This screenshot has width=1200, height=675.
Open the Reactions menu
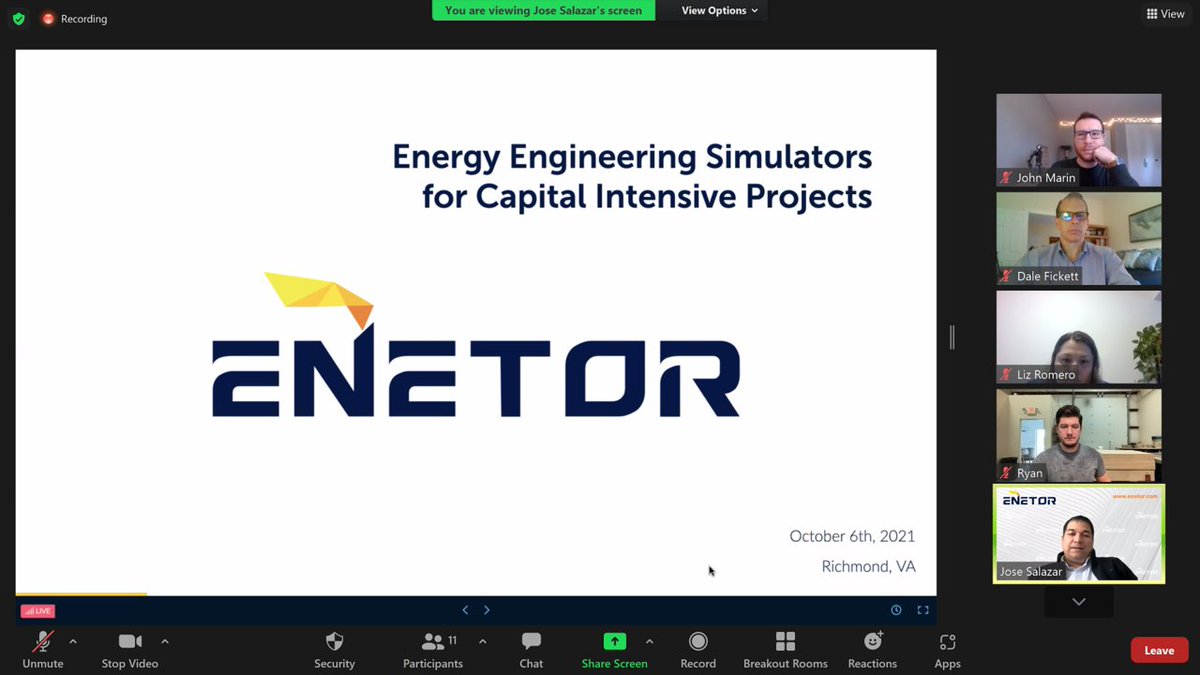click(873, 650)
